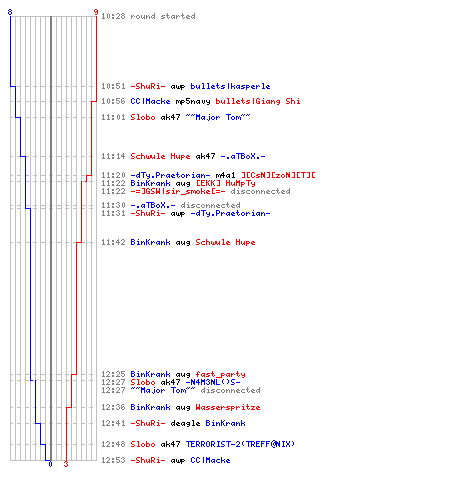Select Slobo in the 11:01 event

click(x=143, y=117)
